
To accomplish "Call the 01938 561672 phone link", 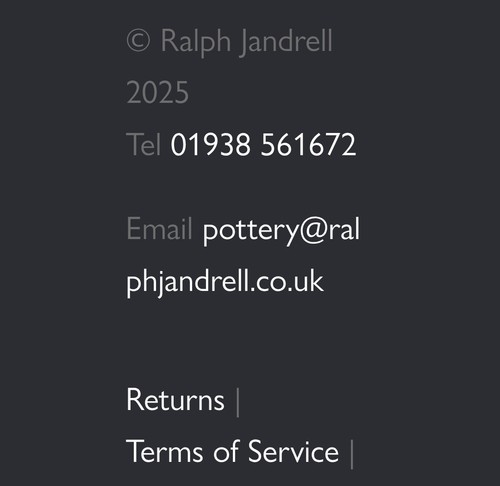I will pos(263,145).
